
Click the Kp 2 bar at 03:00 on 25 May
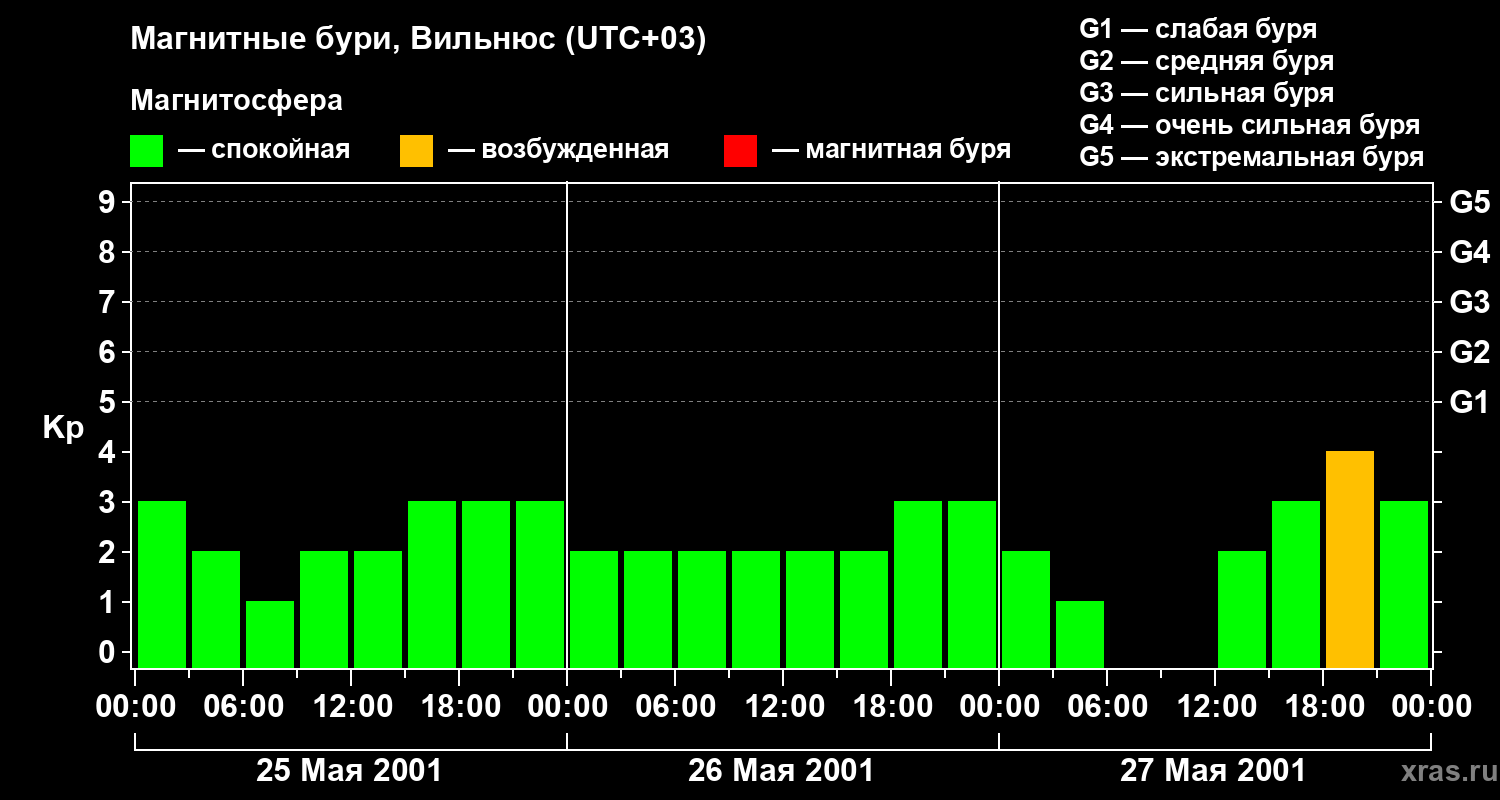pos(216,610)
